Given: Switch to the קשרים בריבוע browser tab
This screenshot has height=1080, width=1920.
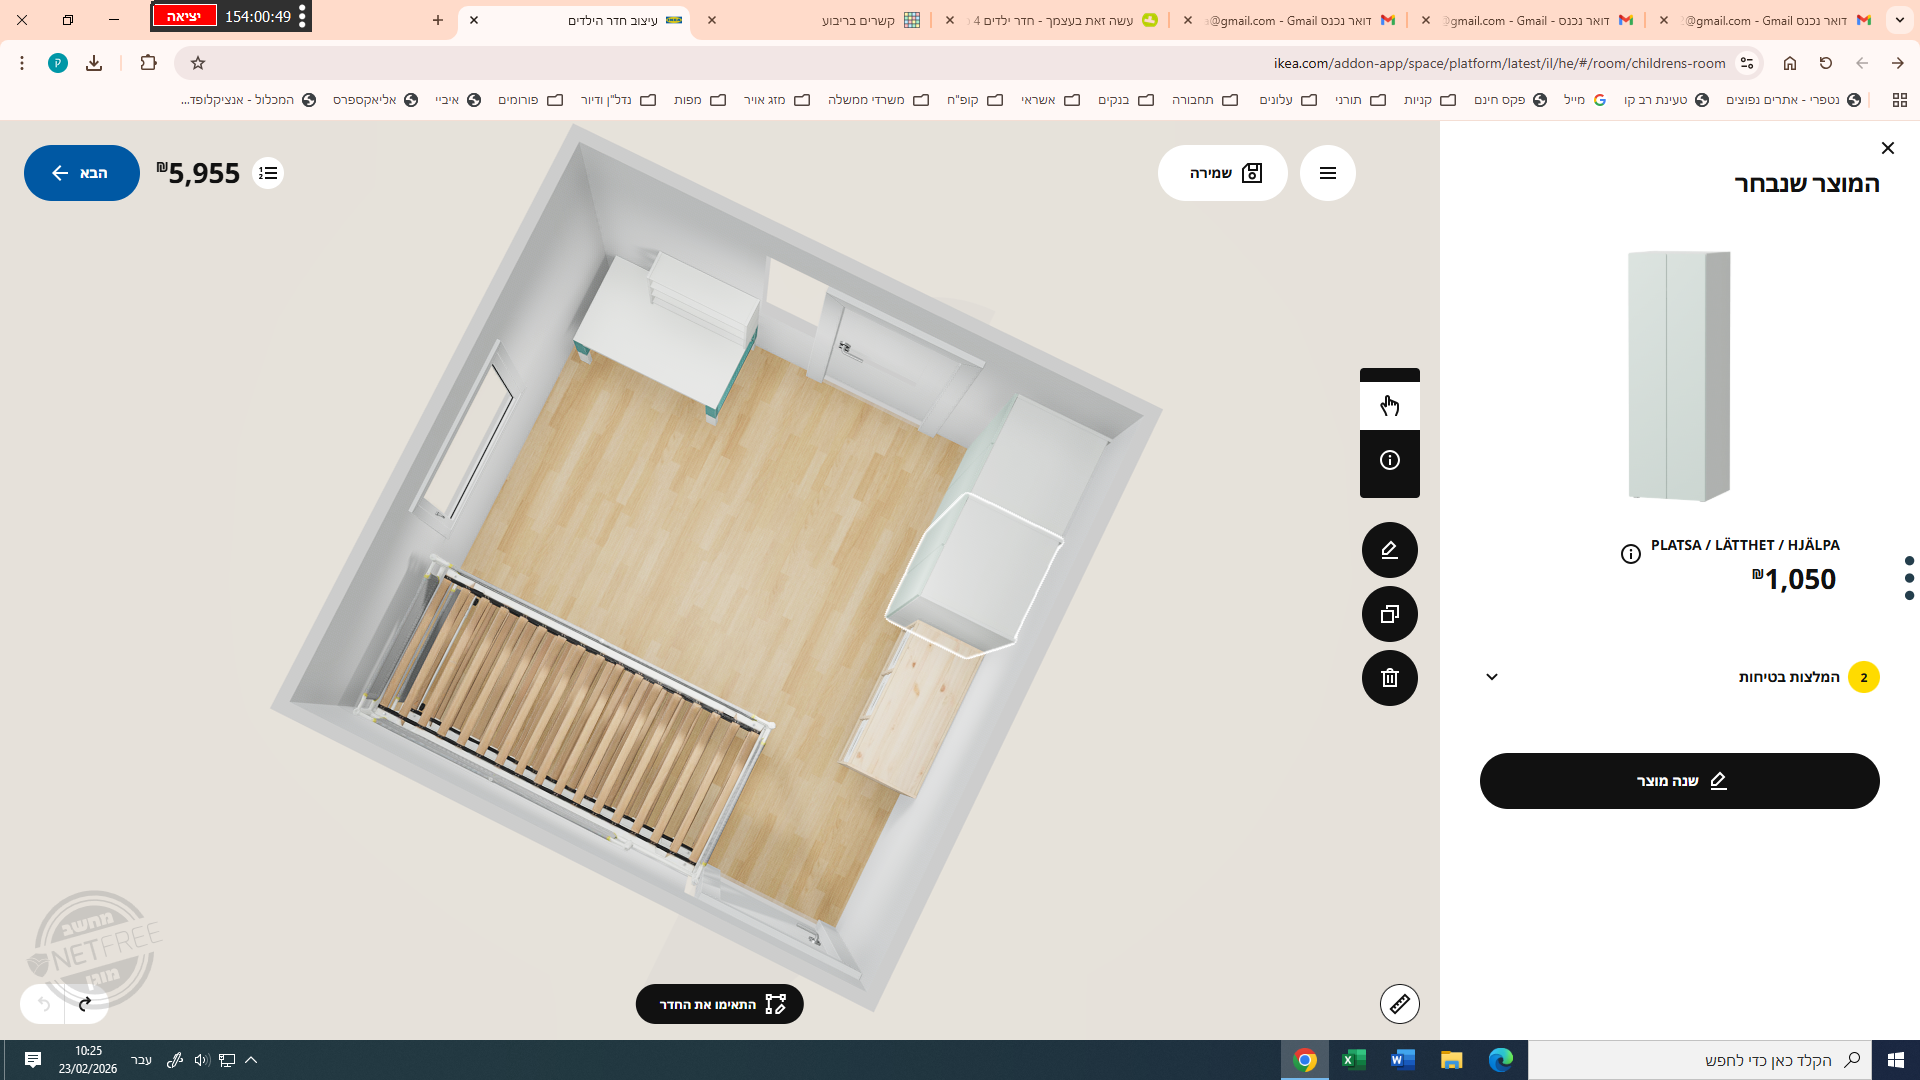Looking at the screenshot, I should coord(860,20).
